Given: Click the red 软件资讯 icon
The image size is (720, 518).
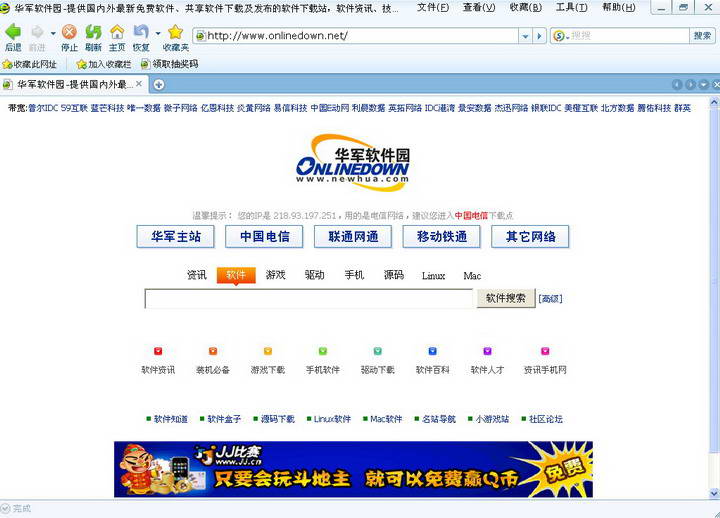Looking at the screenshot, I should (x=158, y=351).
